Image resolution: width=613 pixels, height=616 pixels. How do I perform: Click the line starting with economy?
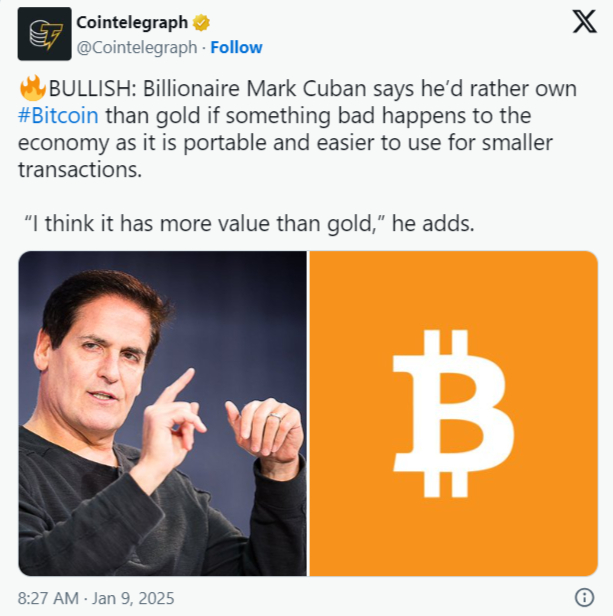click(285, 143)
